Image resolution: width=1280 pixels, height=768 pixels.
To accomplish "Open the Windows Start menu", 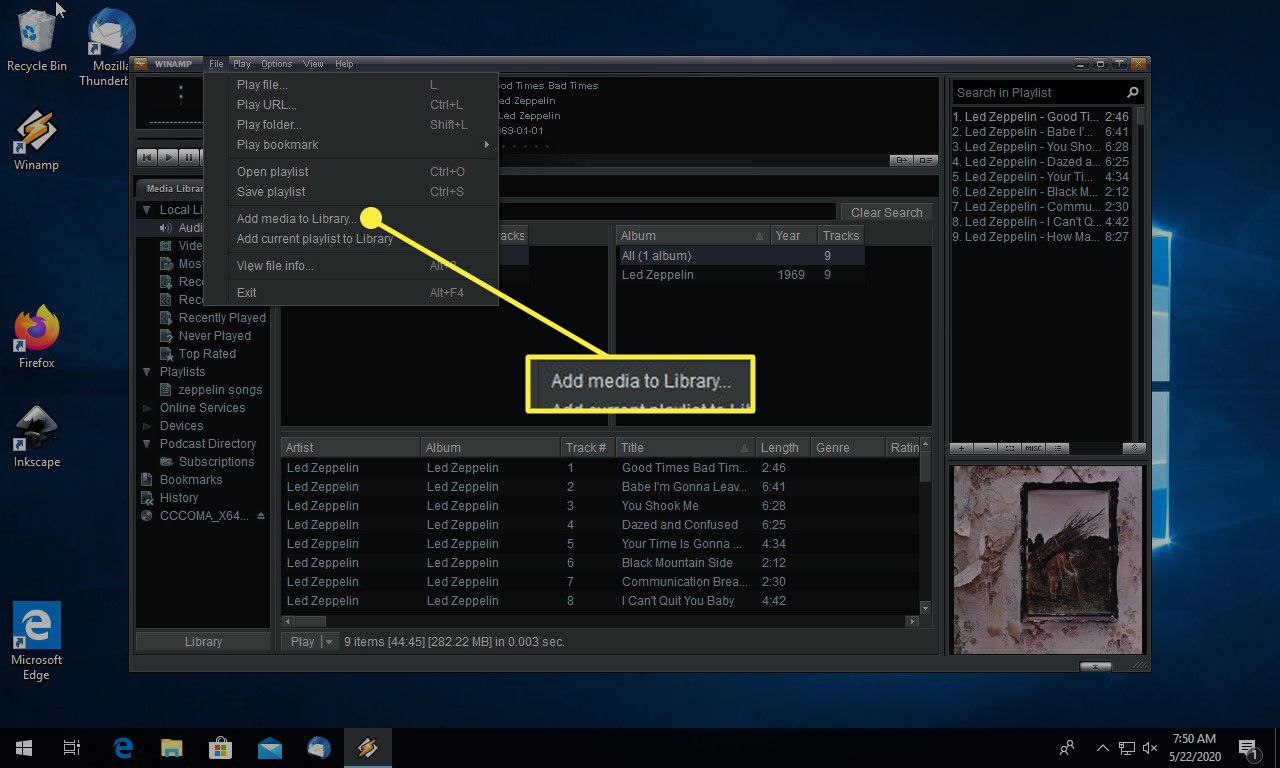I will 24,747.
